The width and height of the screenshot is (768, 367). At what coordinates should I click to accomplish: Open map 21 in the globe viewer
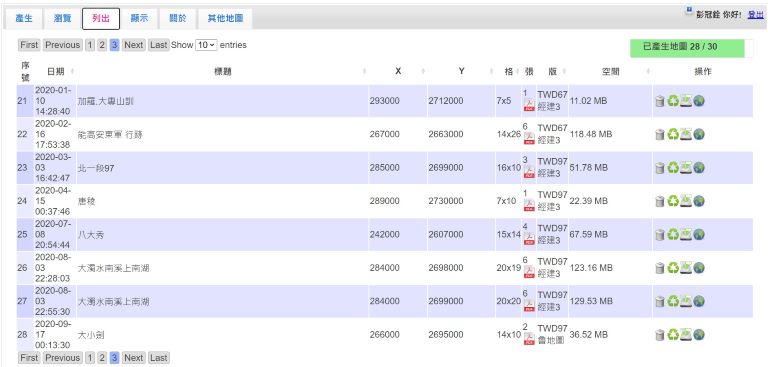699,101
